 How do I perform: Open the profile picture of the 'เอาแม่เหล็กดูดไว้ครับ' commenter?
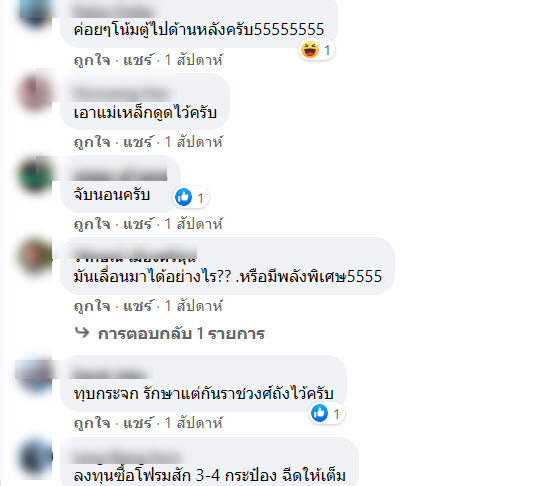[35, 91]
